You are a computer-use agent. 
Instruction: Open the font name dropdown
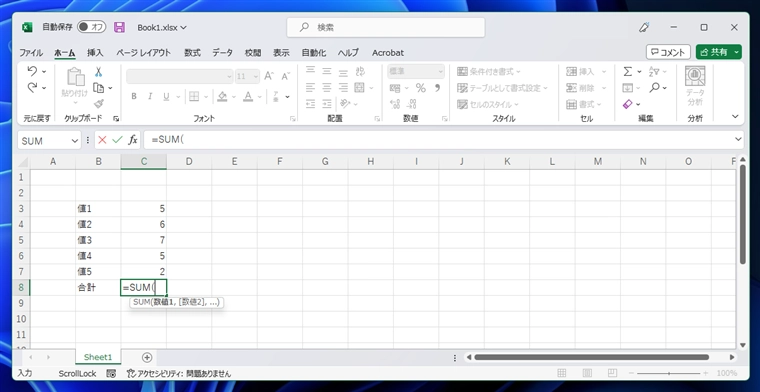click(x=229, y=76)
